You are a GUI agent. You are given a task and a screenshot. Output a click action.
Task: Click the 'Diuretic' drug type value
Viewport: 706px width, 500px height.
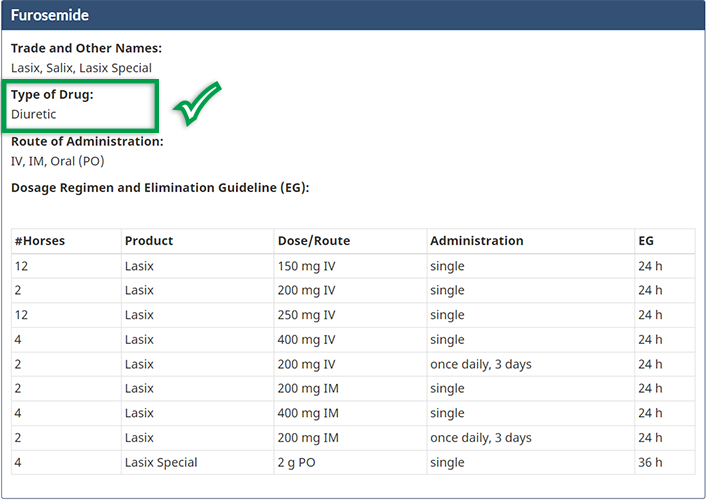33,114
